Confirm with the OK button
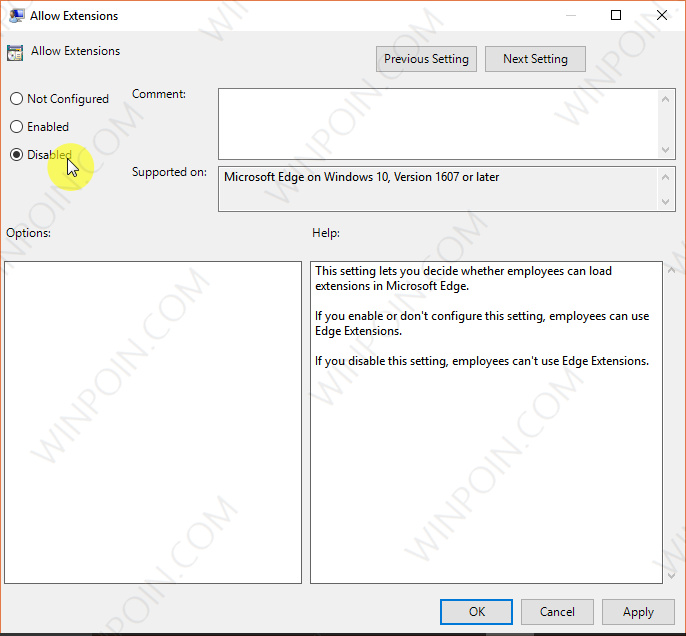This screenshot has height=636, width=686. click(x=476, y=612)
